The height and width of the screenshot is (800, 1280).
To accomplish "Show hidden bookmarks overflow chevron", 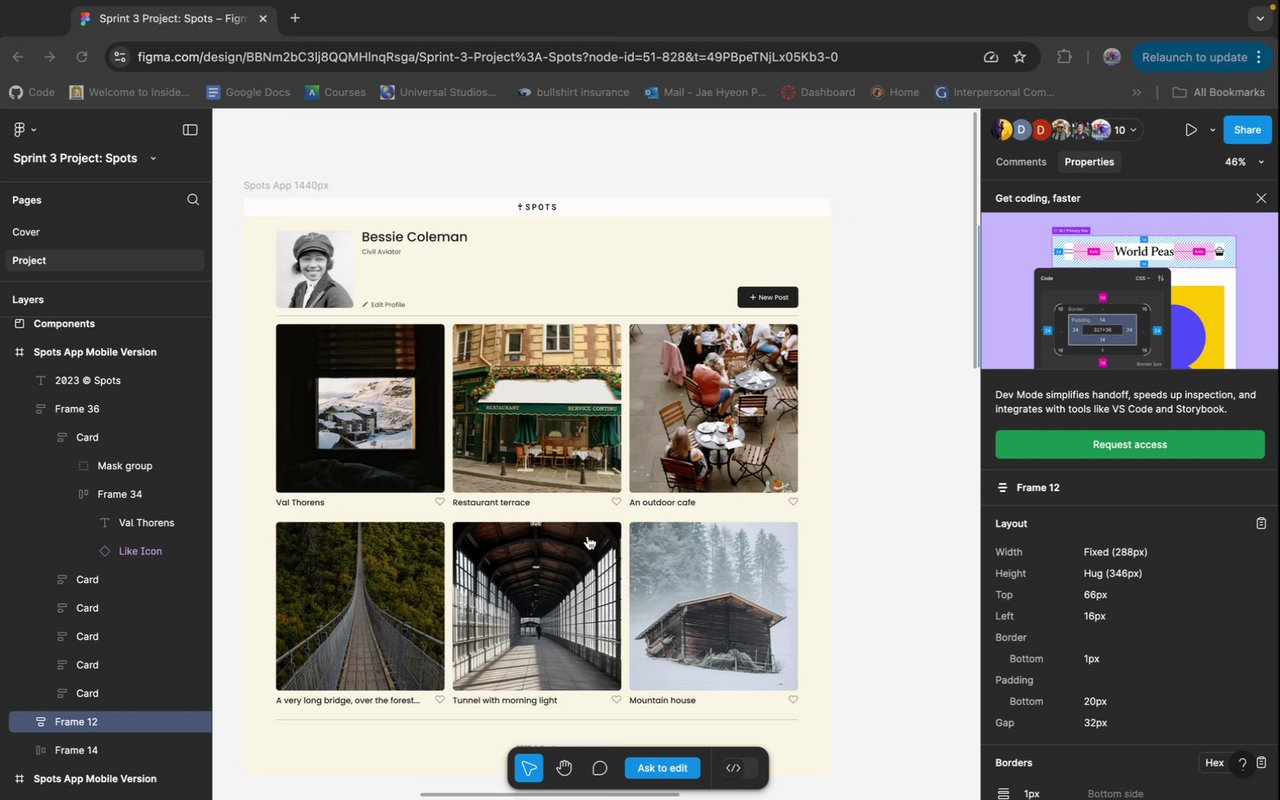I will (x=1136, y=92).
